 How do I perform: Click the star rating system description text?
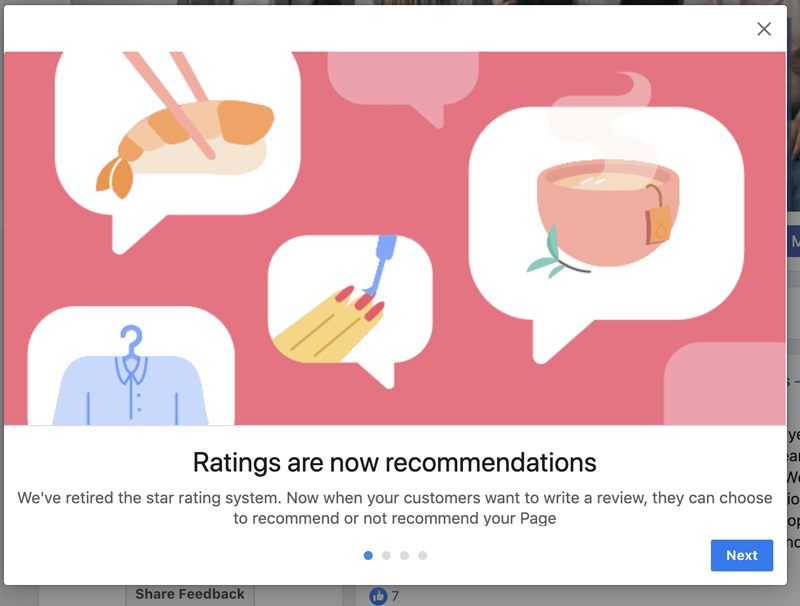394,508
